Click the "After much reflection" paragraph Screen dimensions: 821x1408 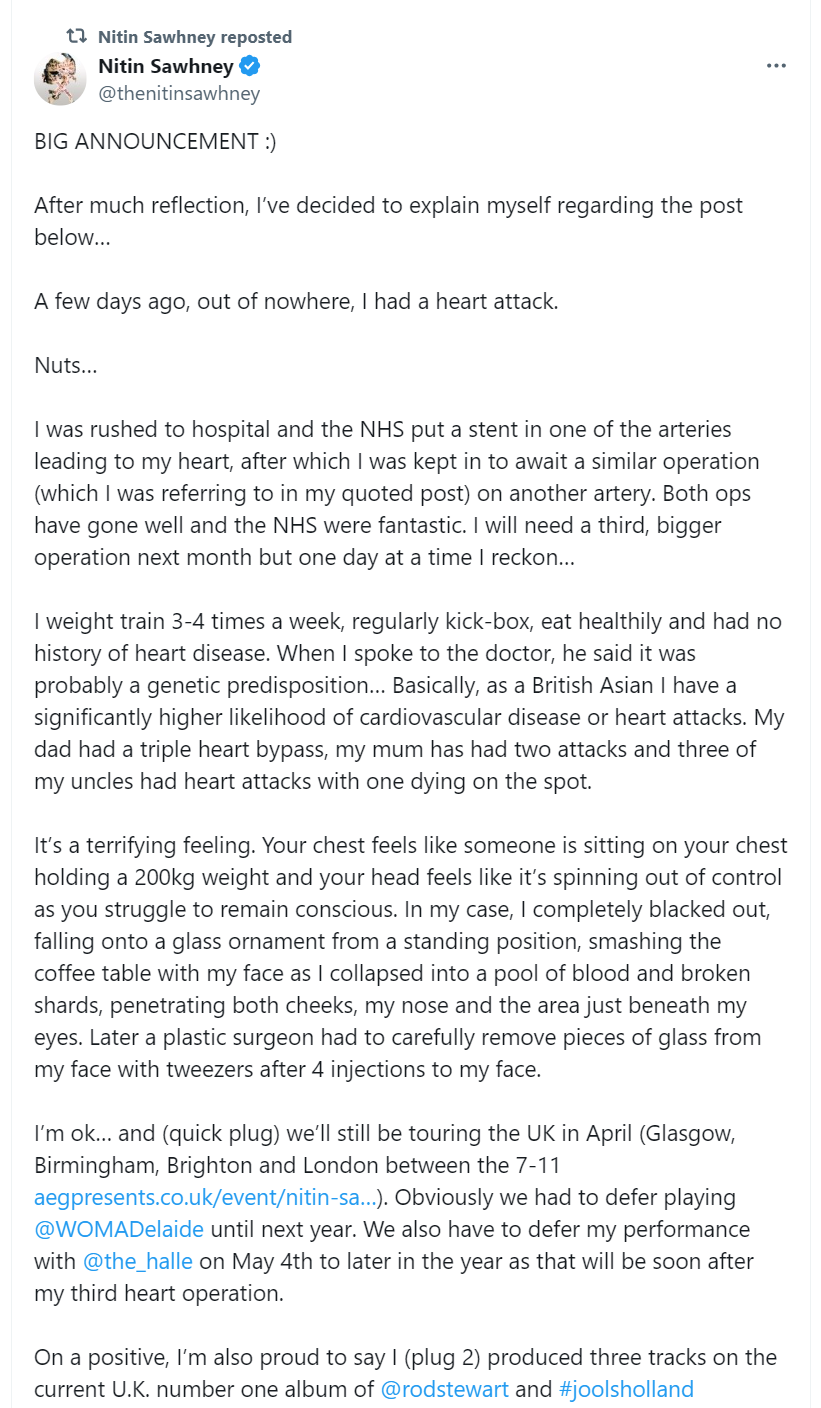point(389,221)
